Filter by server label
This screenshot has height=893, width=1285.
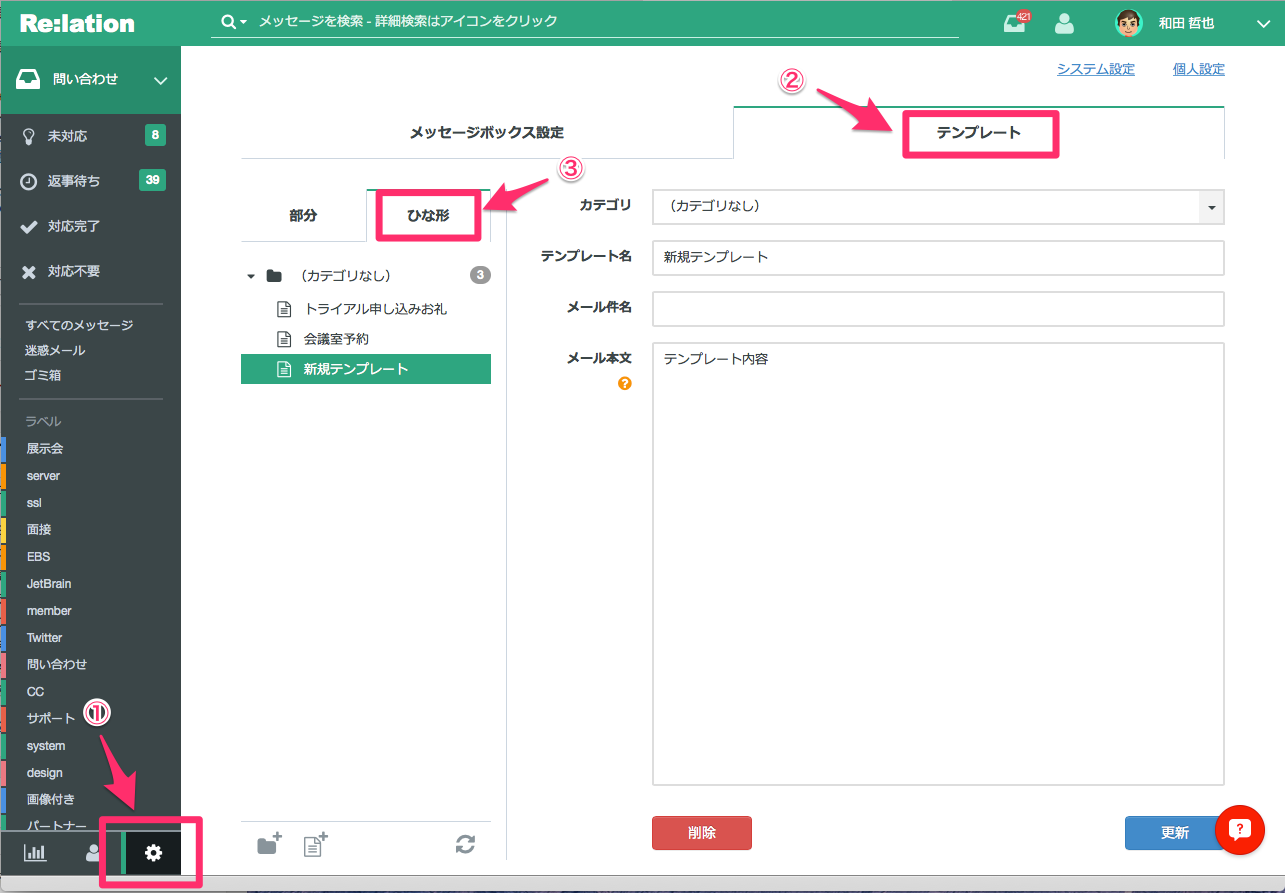[44, 476]
